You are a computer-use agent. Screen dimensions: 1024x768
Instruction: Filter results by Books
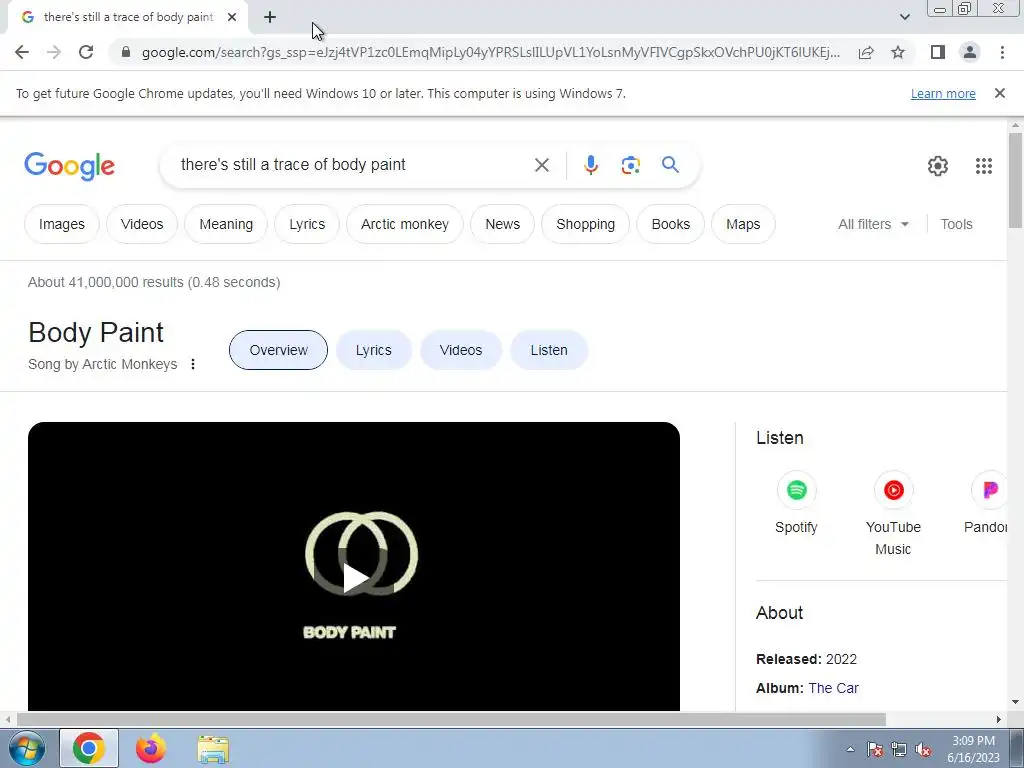[x=671, y=224]
